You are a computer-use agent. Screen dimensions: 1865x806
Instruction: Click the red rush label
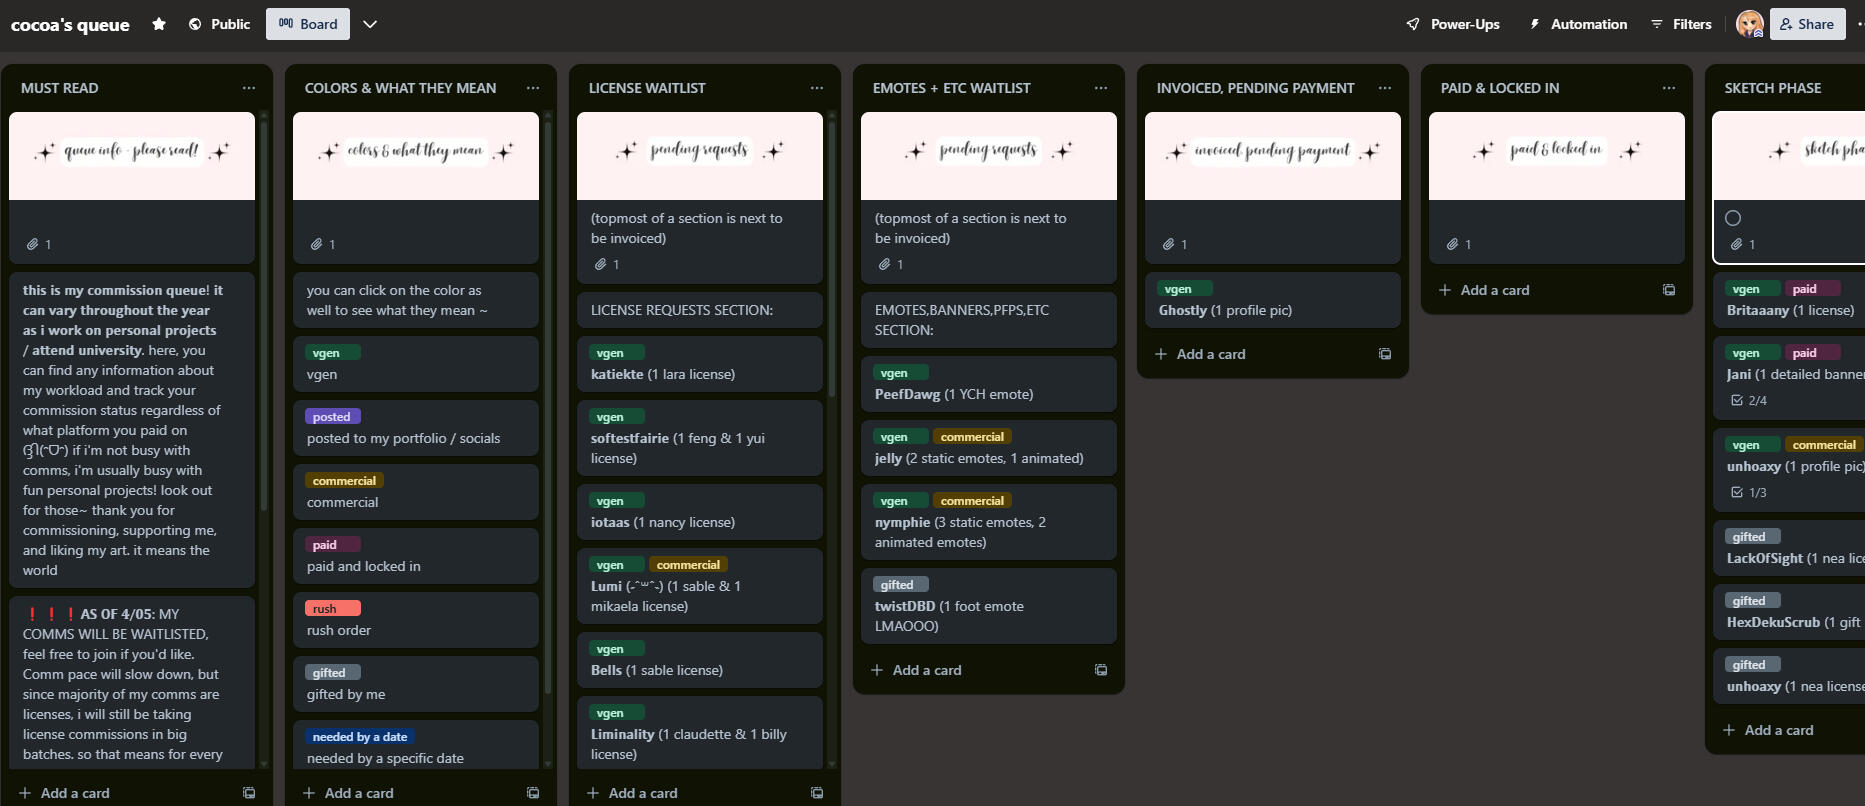tap(333, 608)
